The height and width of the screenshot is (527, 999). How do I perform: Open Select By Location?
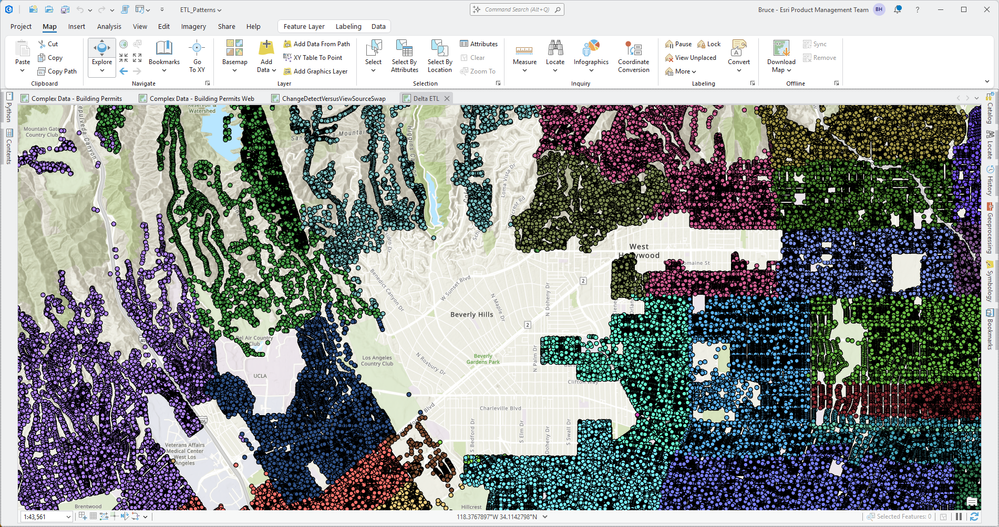(x=440, y=56)
